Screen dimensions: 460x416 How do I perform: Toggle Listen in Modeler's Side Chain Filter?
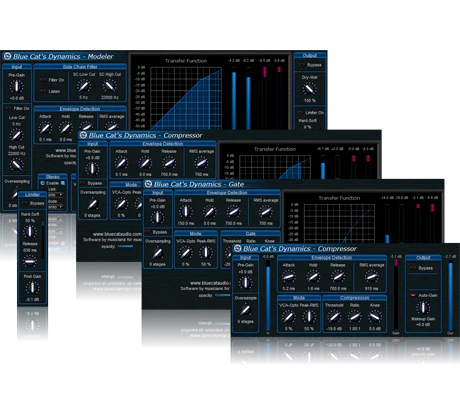(43, 91)
